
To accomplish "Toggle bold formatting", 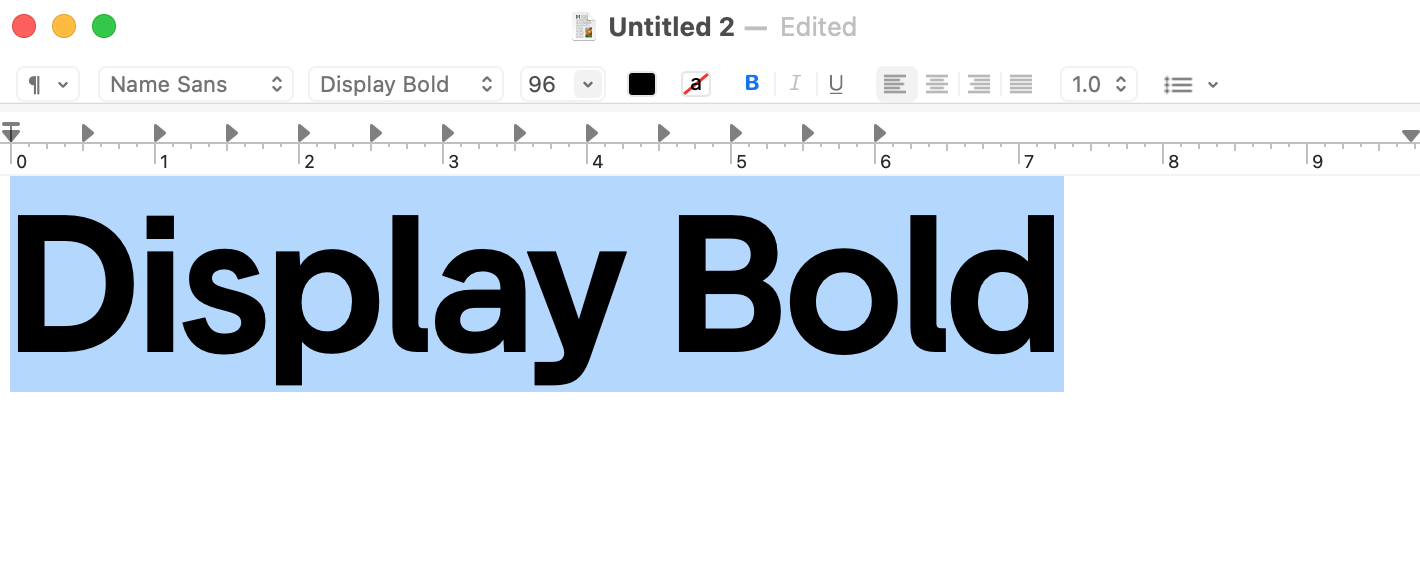I will click(752, 84).
